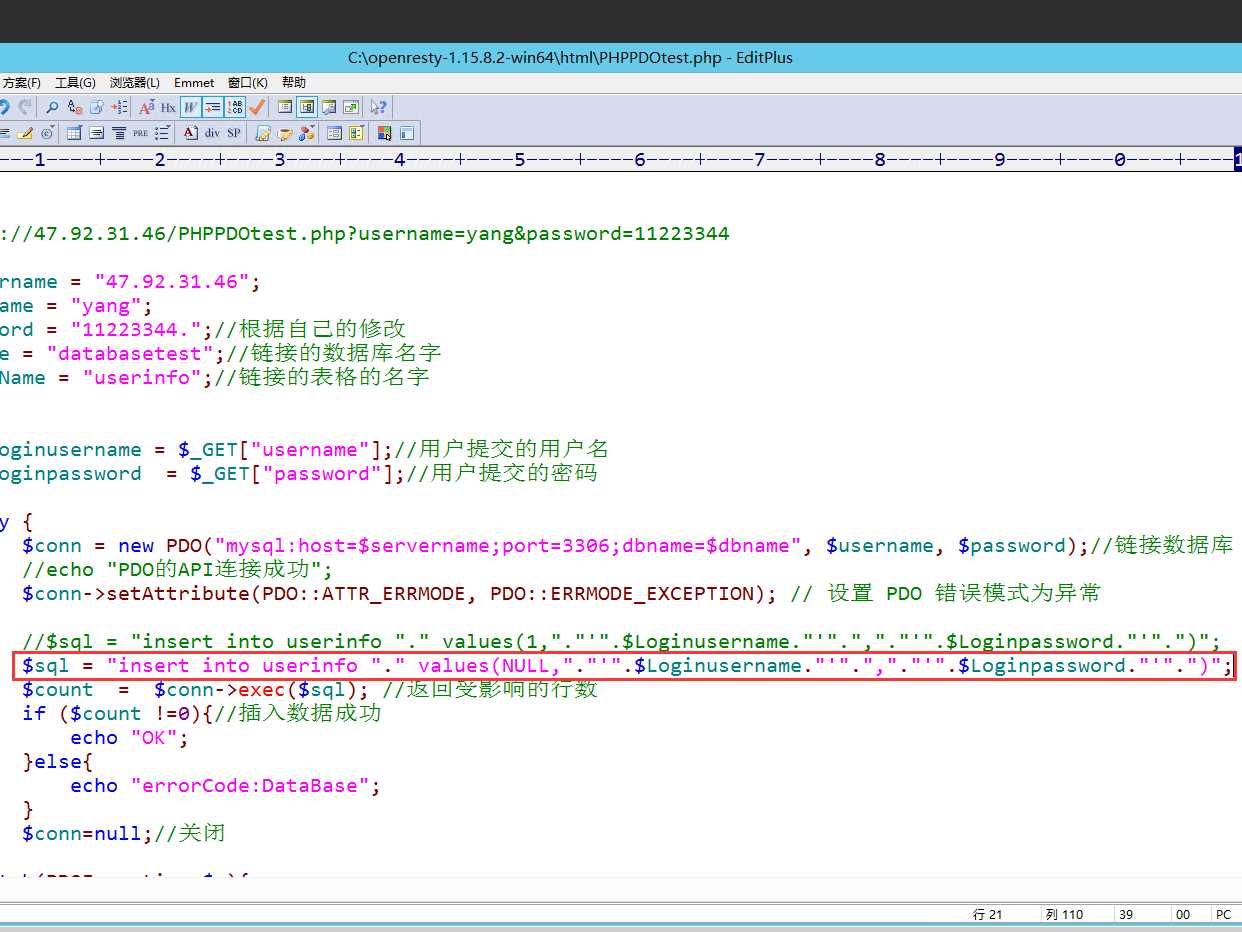
Task: Click status bar value 39
Action: click(1126, 914)
